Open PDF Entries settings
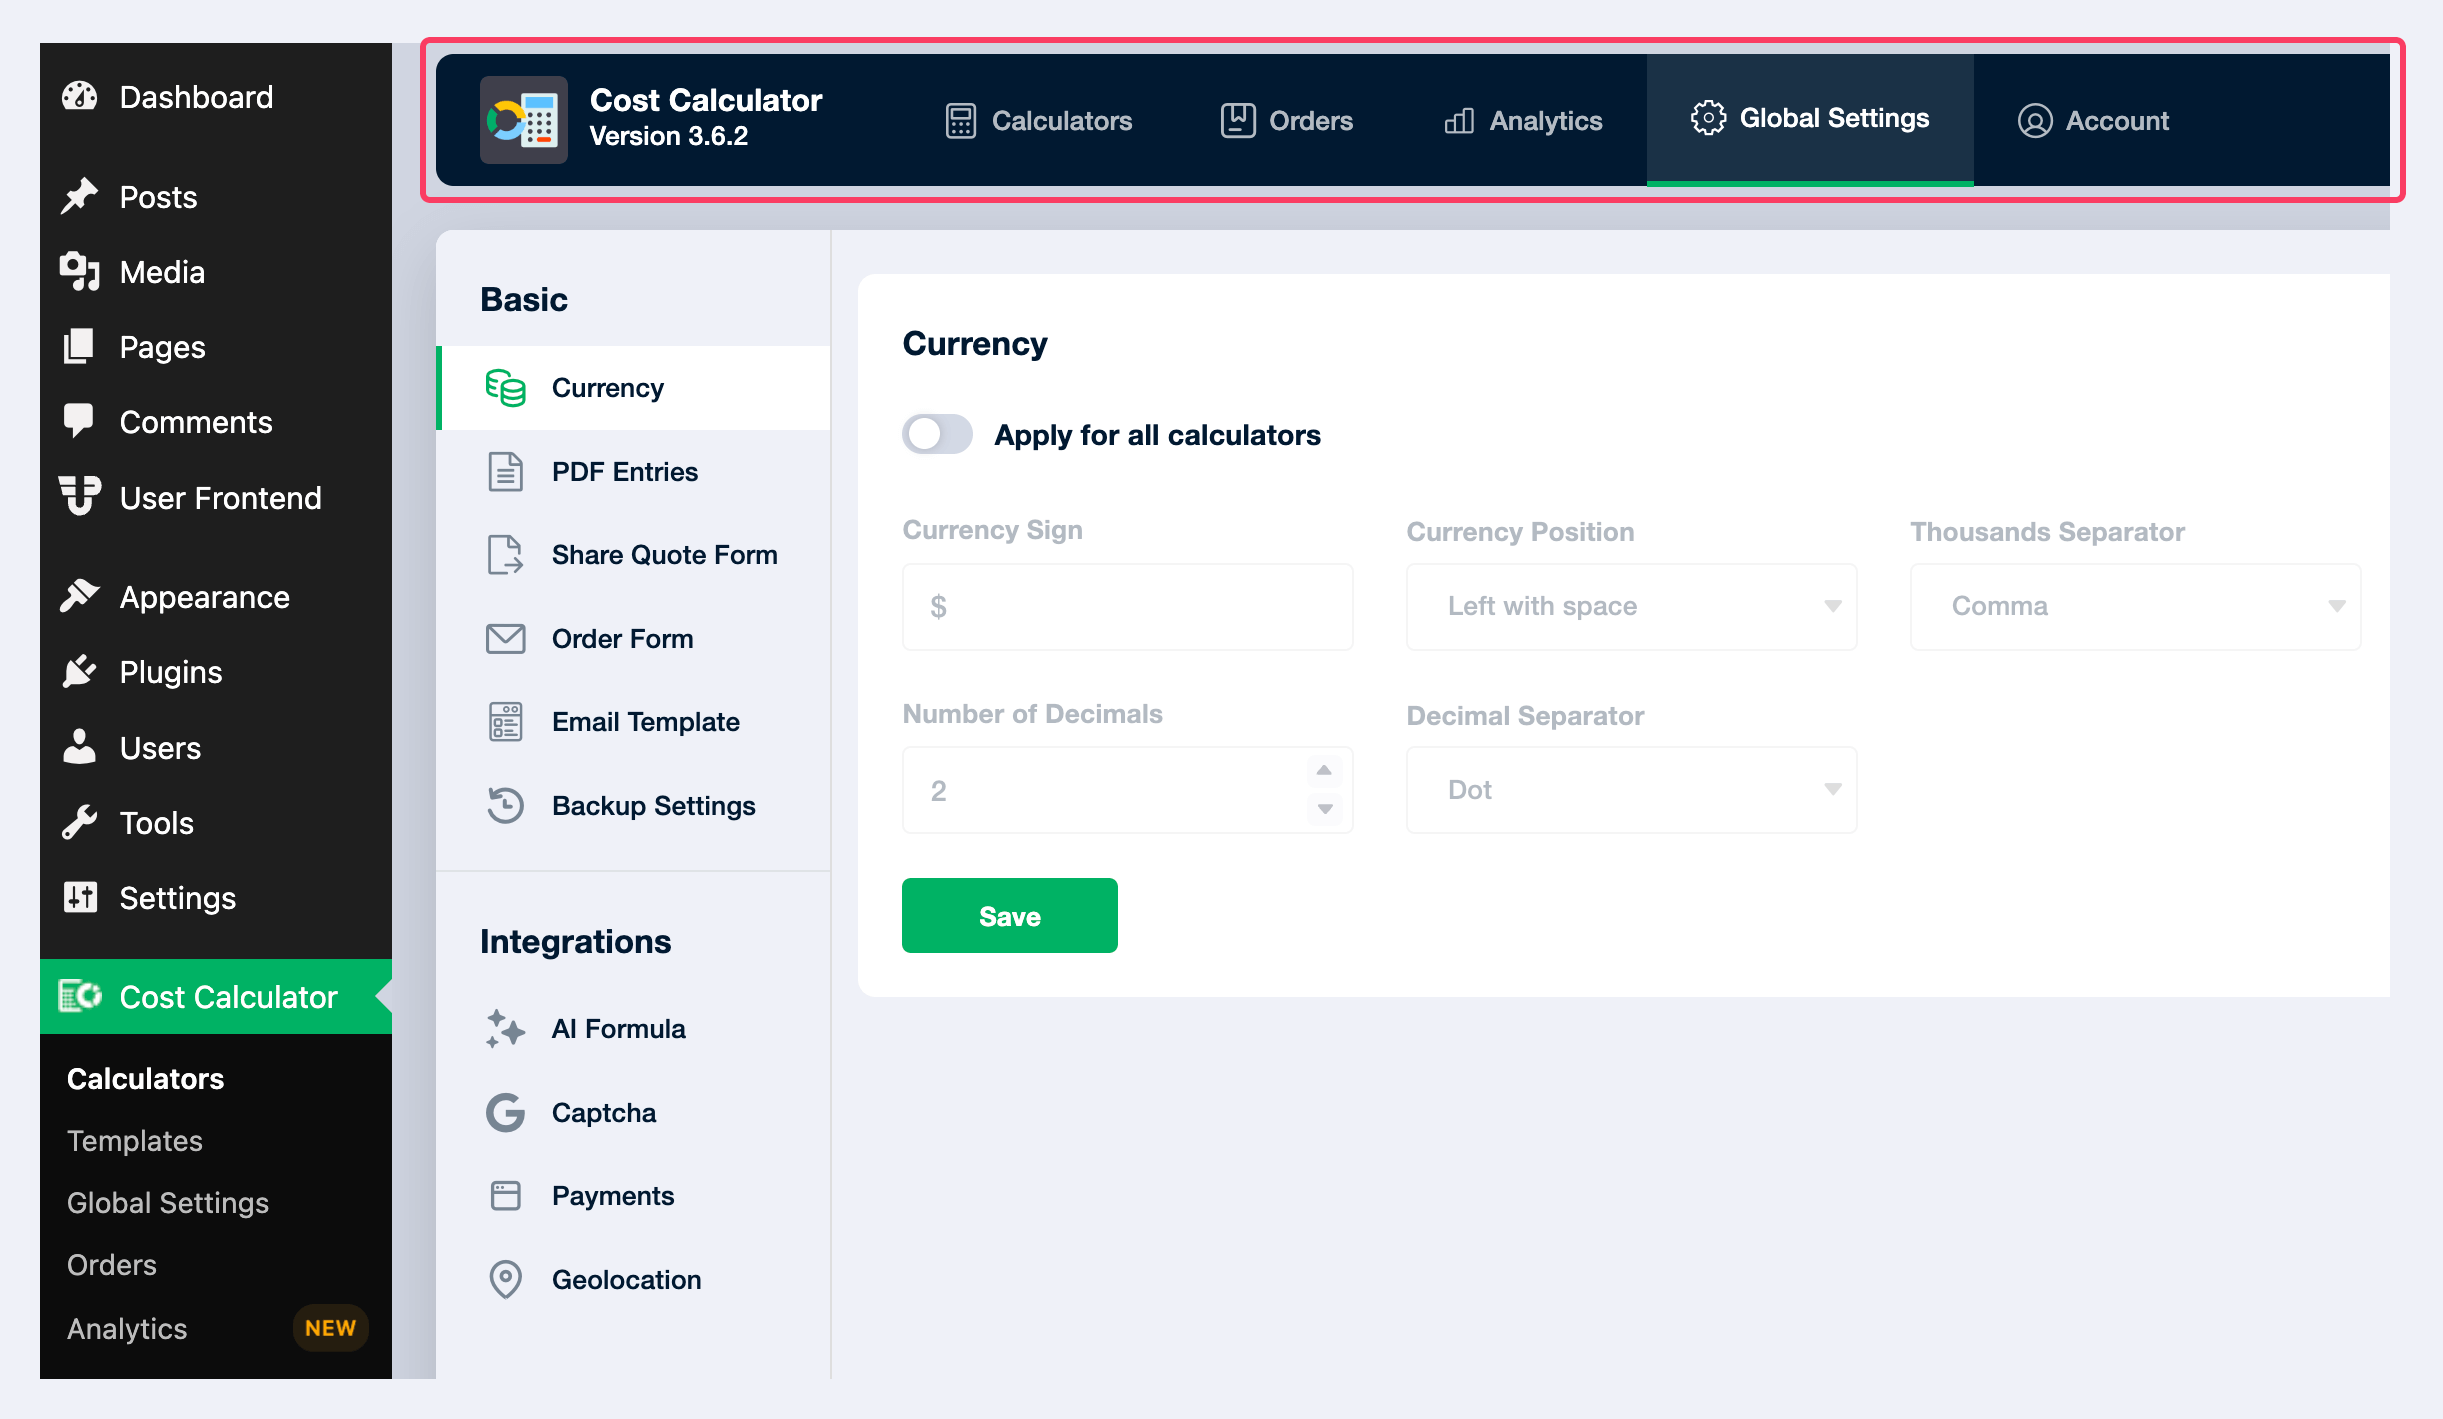The width and height of the screenshot is (2443, 1419). coord(634,472)
